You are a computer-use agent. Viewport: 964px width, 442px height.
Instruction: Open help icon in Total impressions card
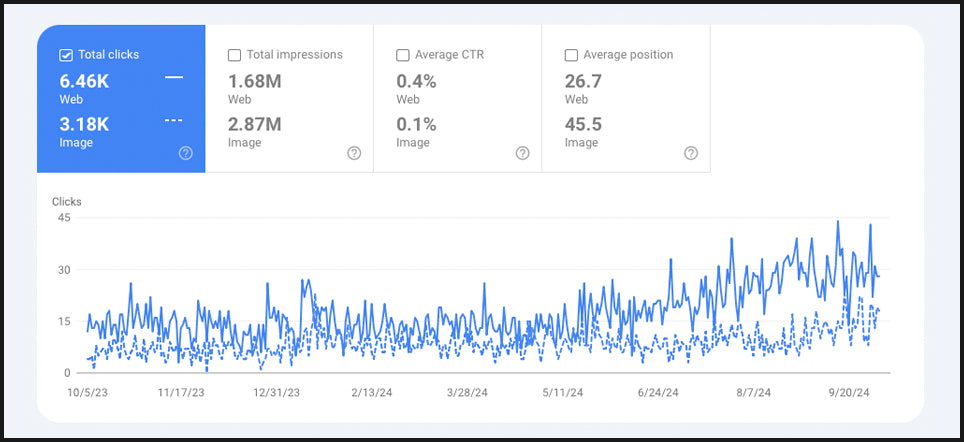coord(354,153)
